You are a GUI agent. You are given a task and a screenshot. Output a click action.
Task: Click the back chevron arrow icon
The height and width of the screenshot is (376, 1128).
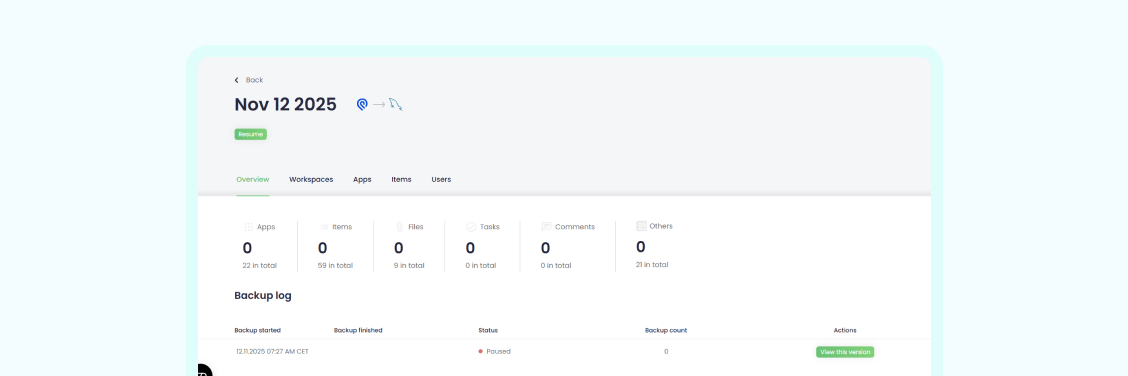(x=237, y=80)
